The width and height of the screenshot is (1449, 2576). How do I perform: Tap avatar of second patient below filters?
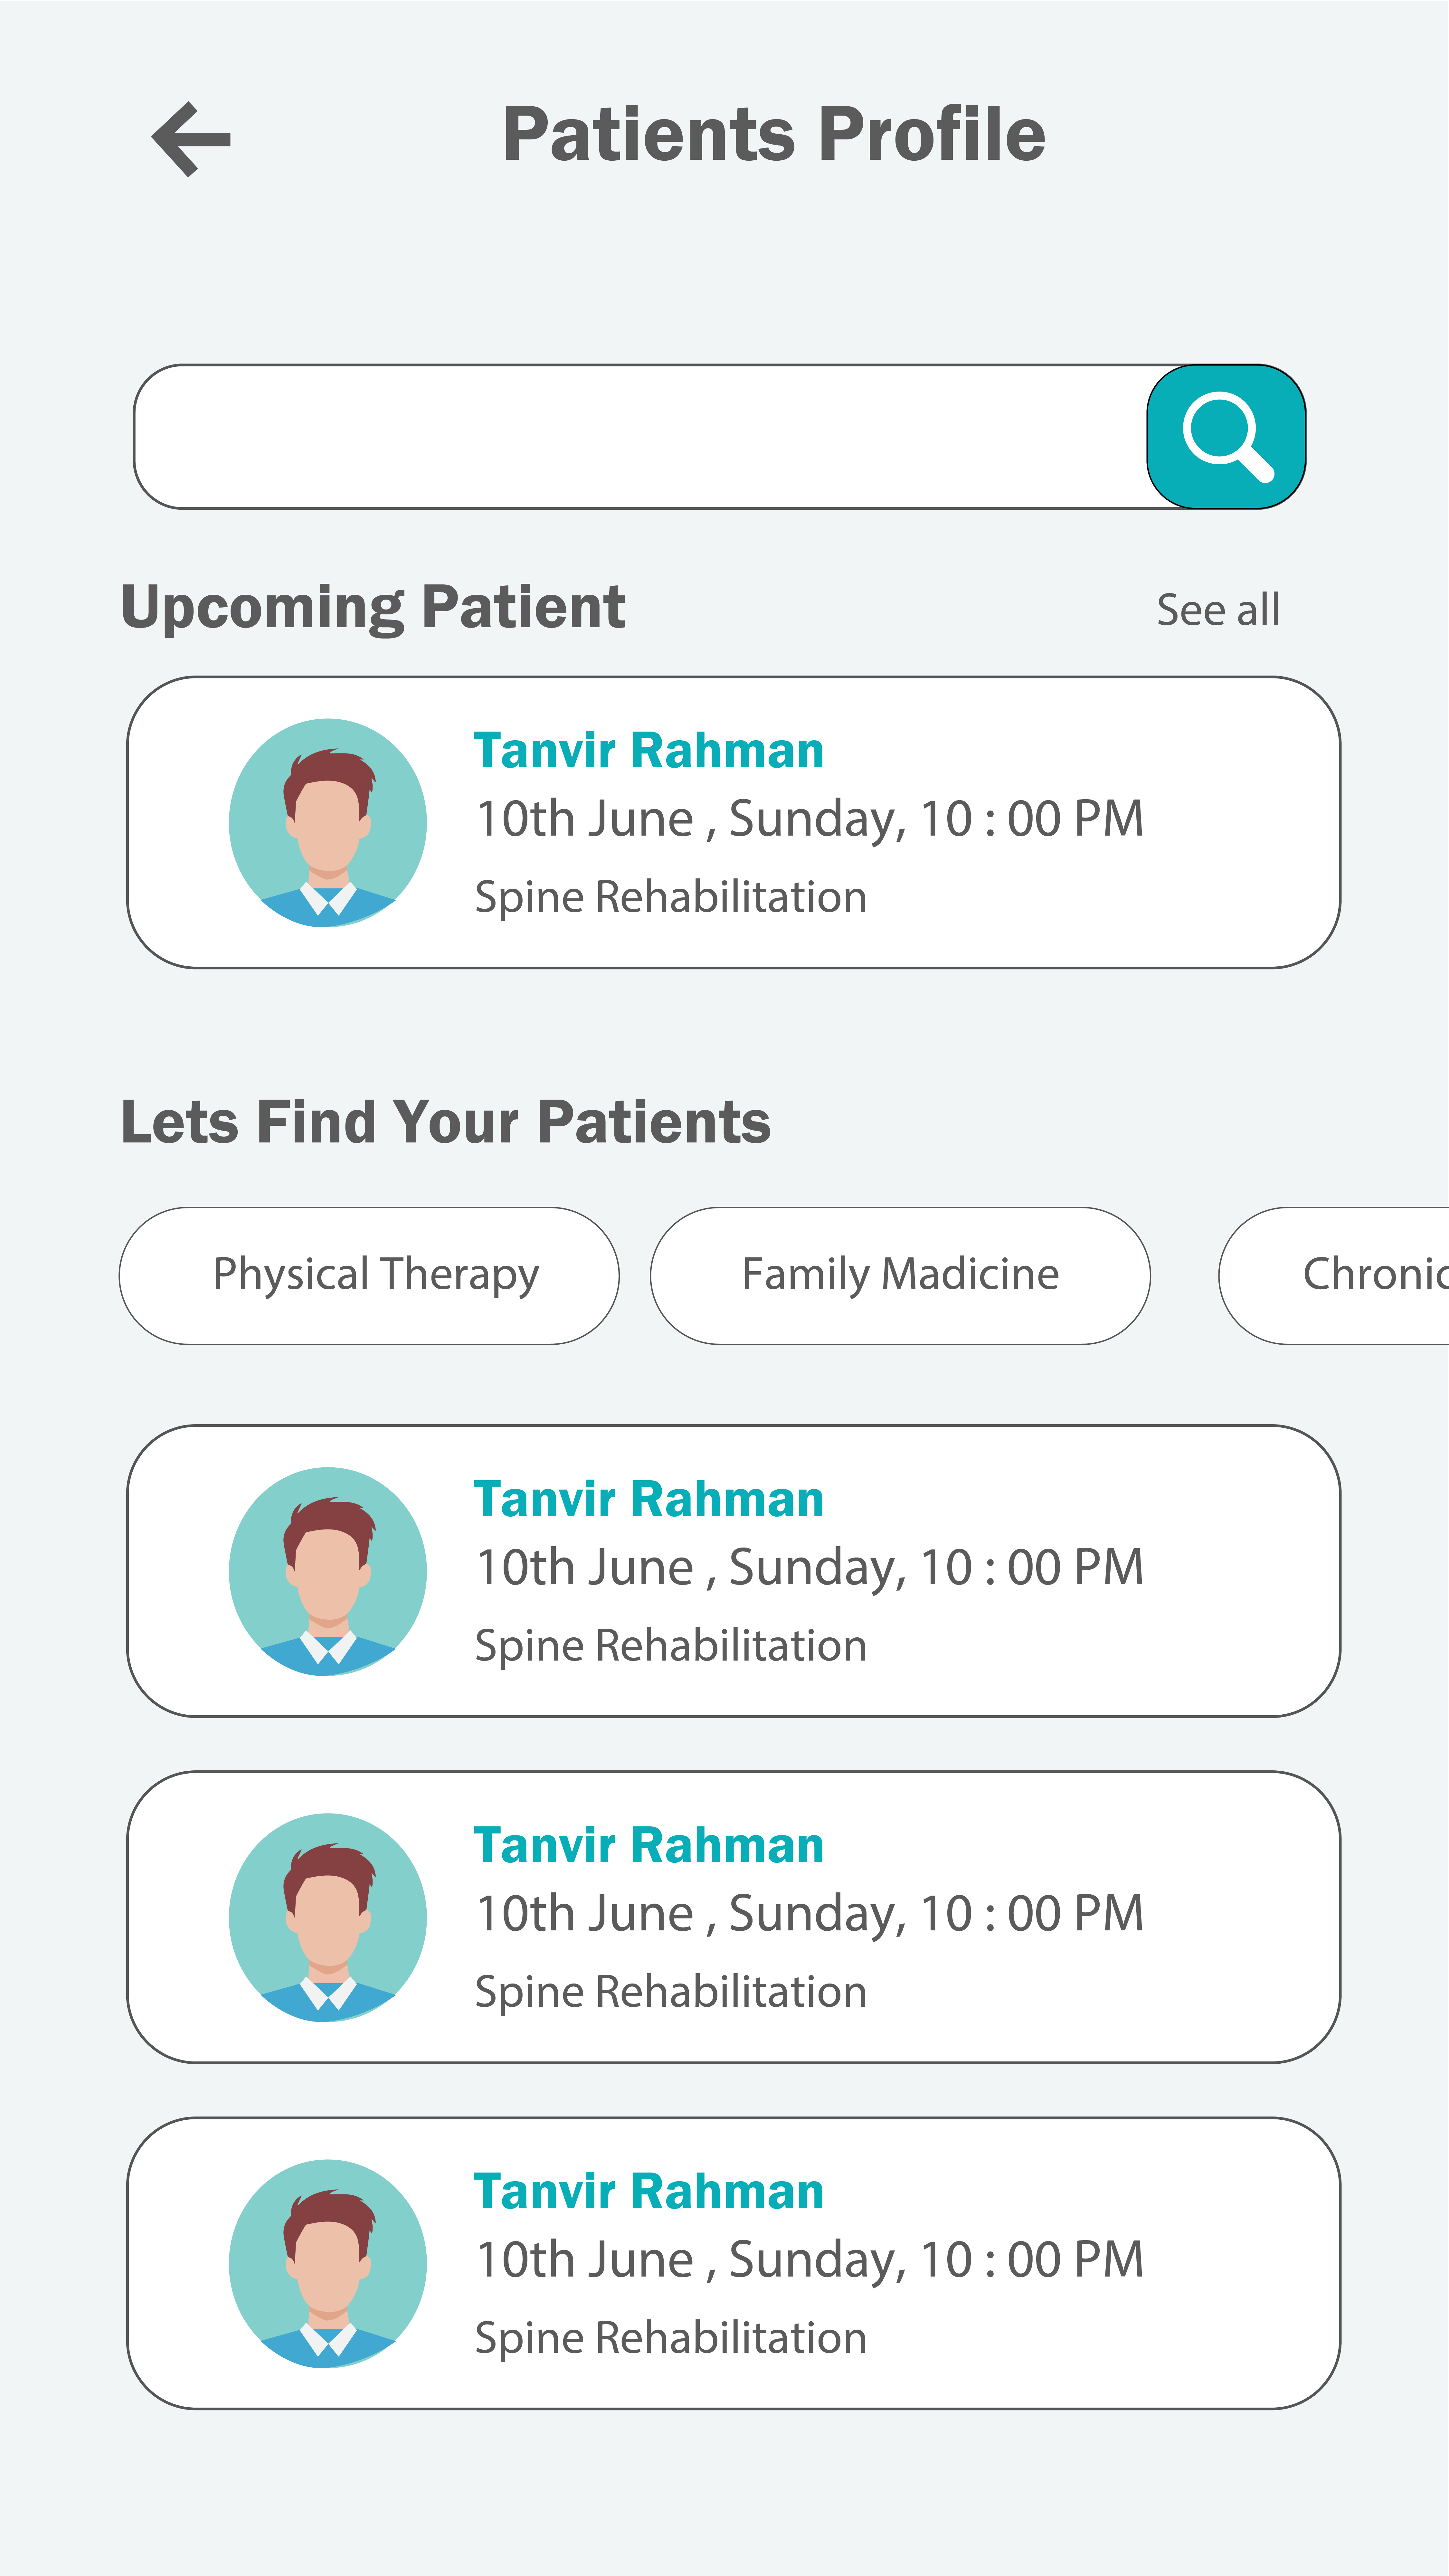(328, 1917)
